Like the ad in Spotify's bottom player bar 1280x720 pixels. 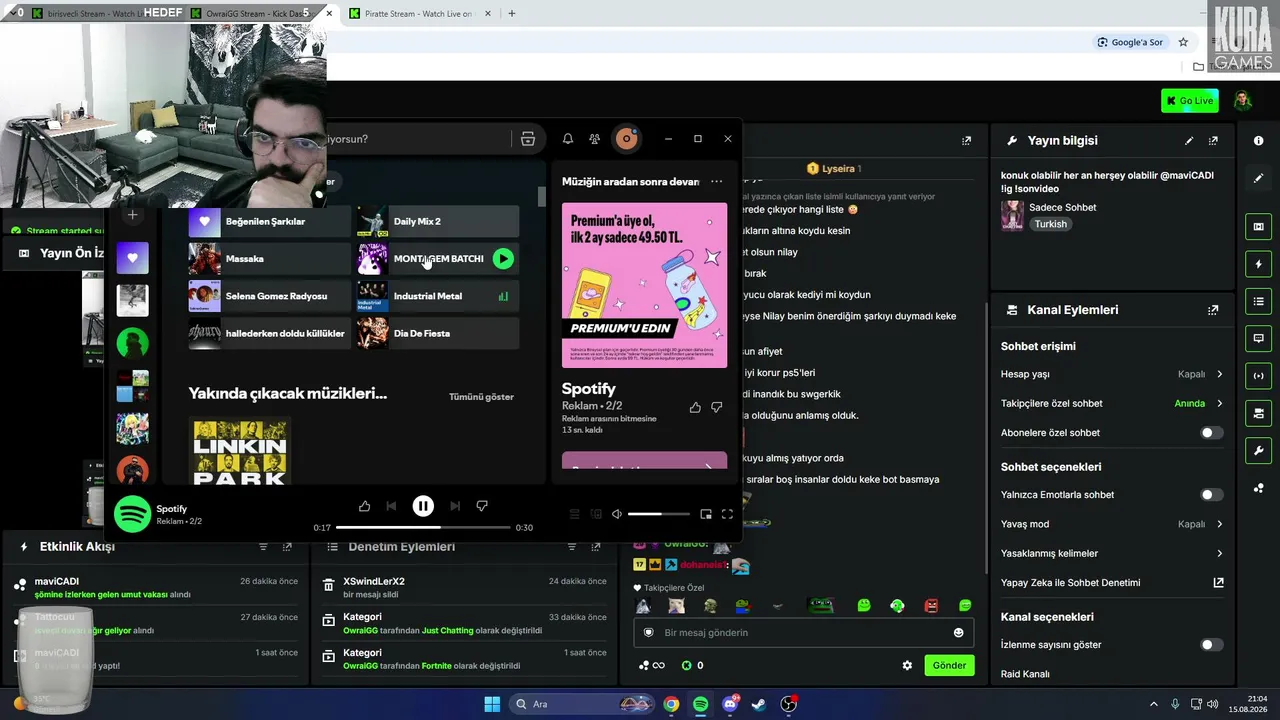[364, 507]
